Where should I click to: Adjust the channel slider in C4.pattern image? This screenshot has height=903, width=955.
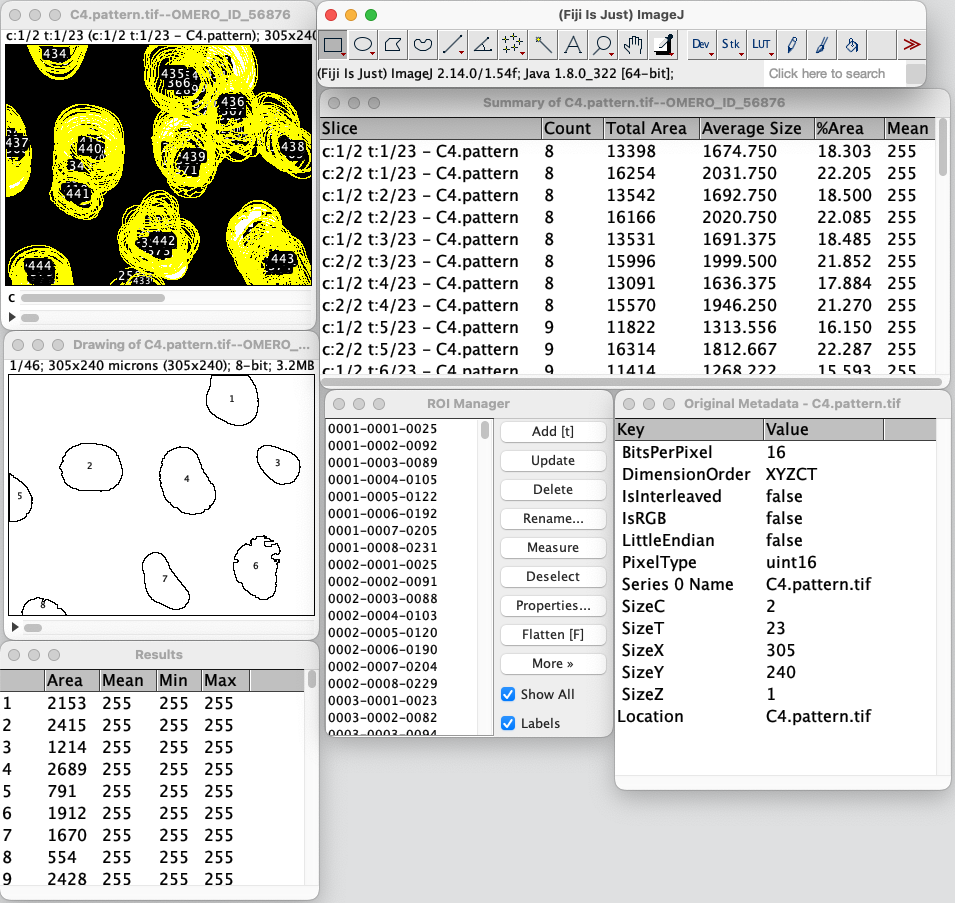pos(93,298)
